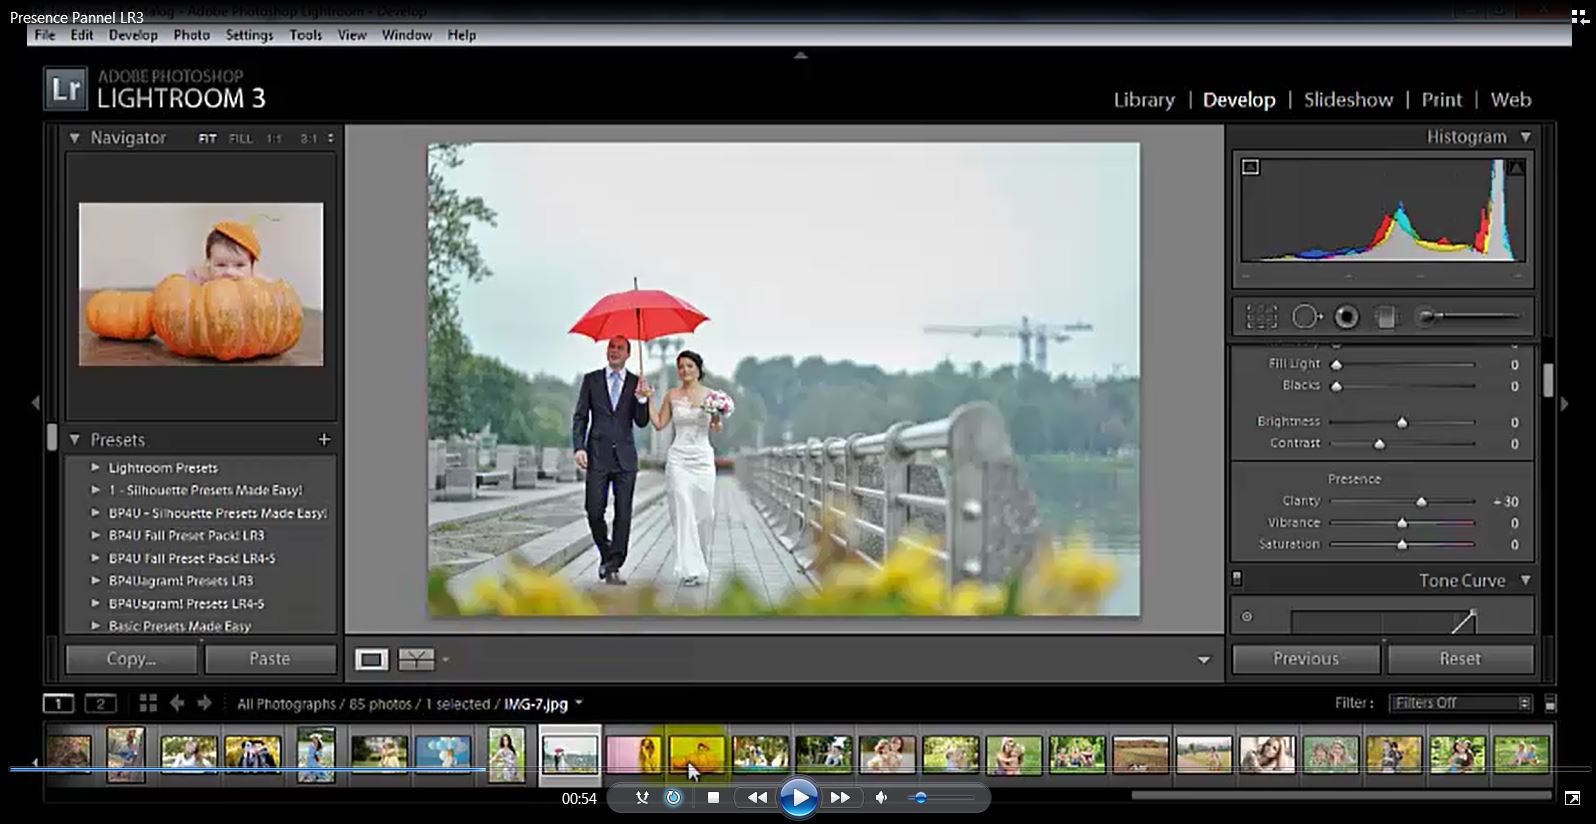Open the toolbar content dropdown arrow
This screenshot has width=1596, height=824.
point(1204,660)
